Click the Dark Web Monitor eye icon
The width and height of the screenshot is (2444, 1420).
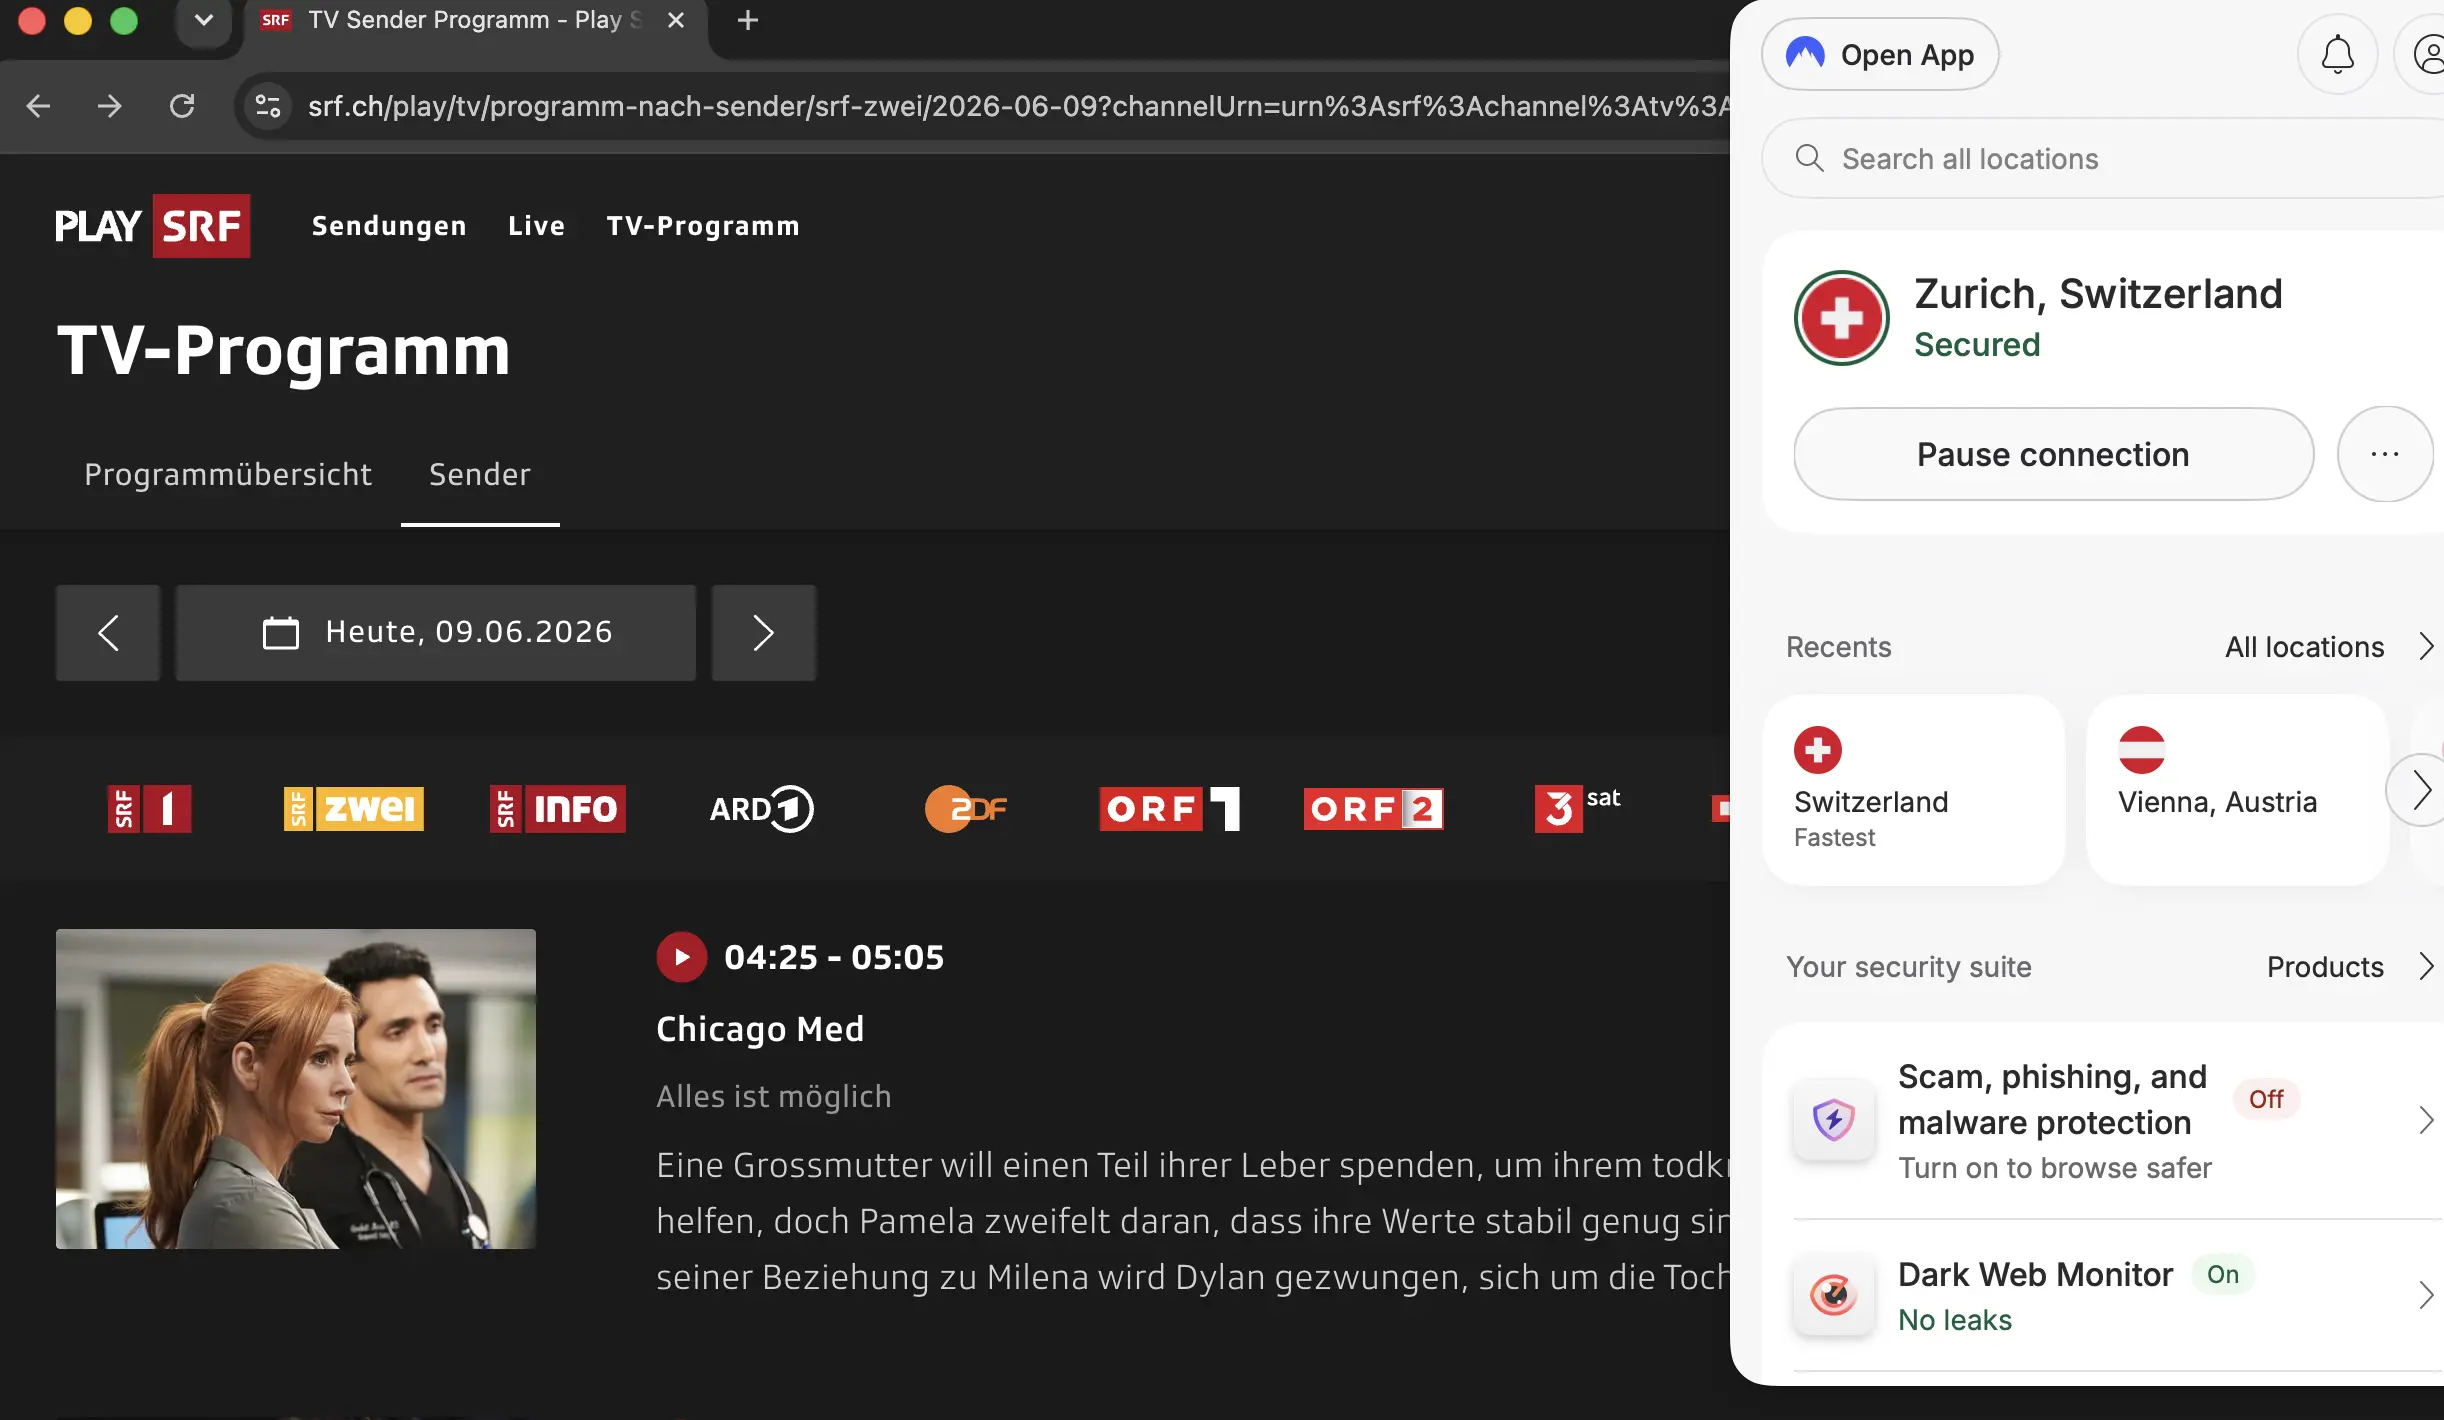(1834, 1295)
